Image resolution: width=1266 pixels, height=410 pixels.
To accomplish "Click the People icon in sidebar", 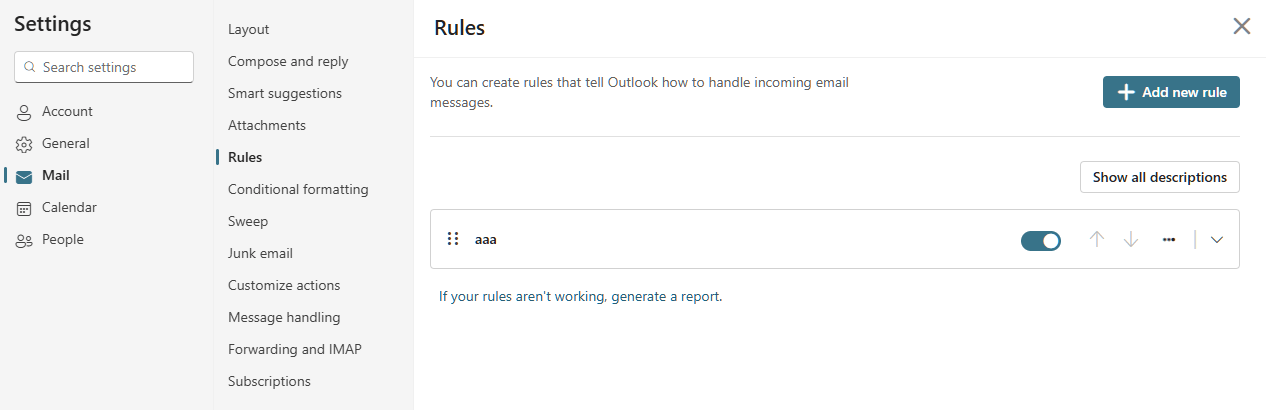I will tap(25, 240).
